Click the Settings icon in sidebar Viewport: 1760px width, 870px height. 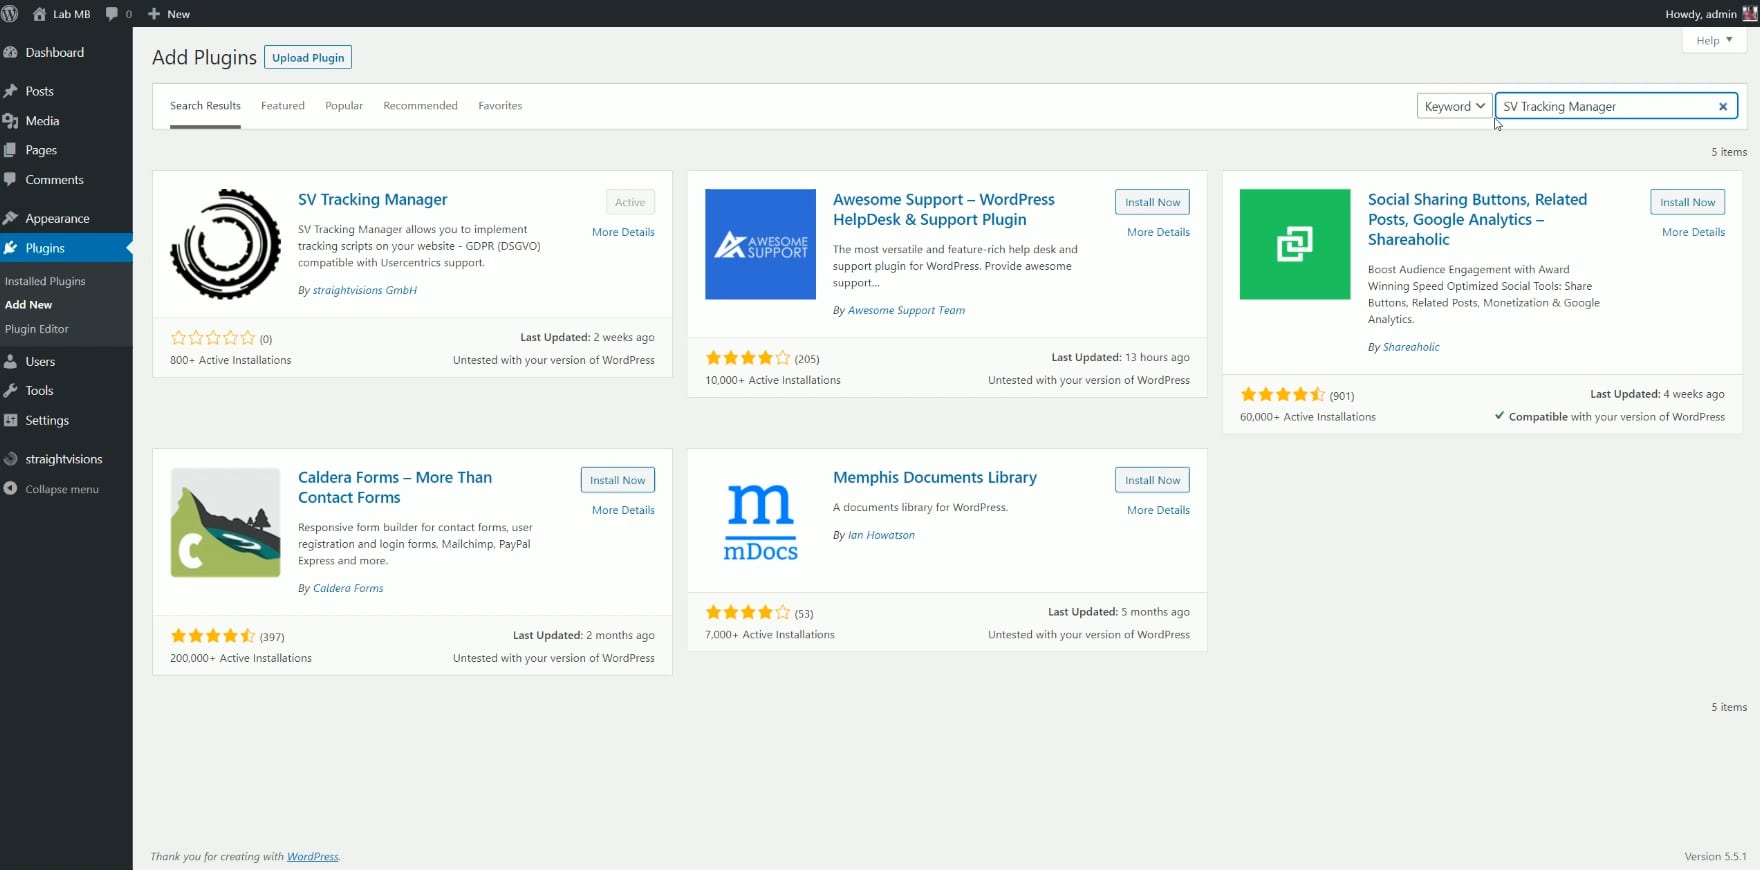coord(11,420)
